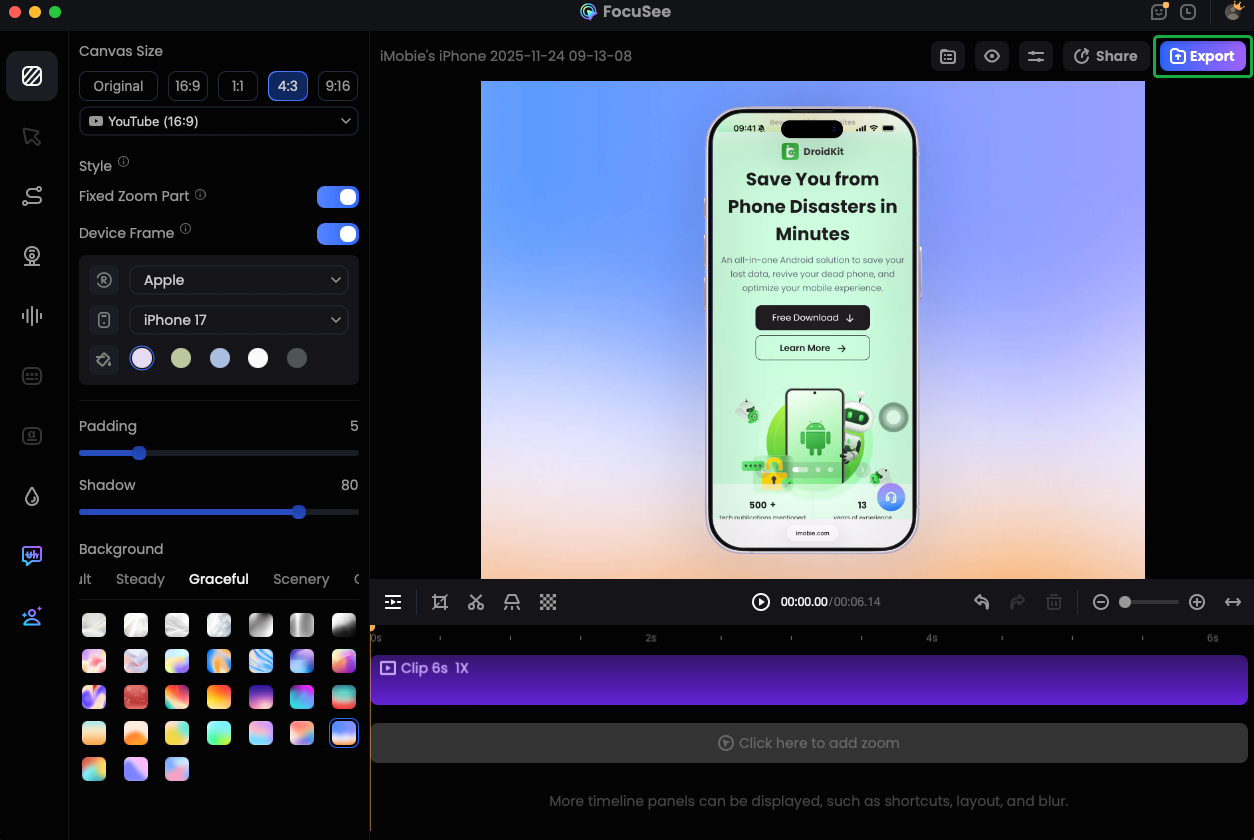
Task: Select the crop tool above the timeline
Action: click(439, 602)
